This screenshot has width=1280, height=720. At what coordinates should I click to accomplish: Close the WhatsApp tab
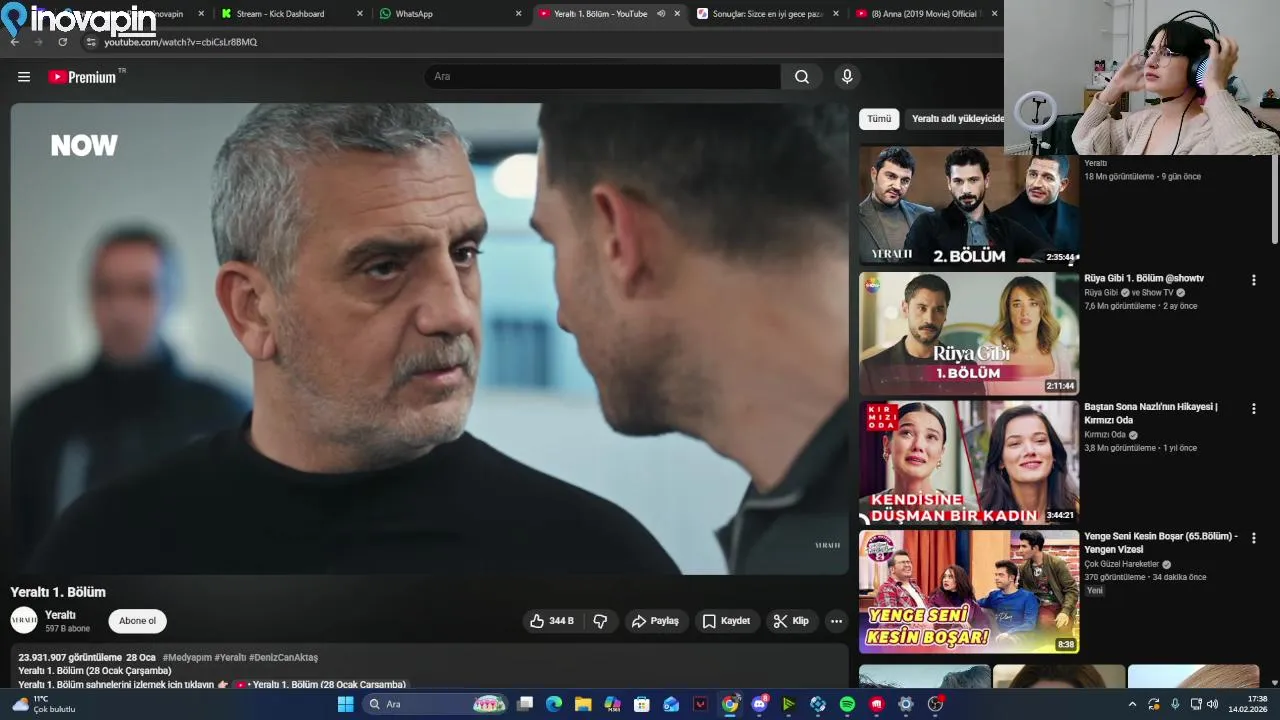pos(518,14)
